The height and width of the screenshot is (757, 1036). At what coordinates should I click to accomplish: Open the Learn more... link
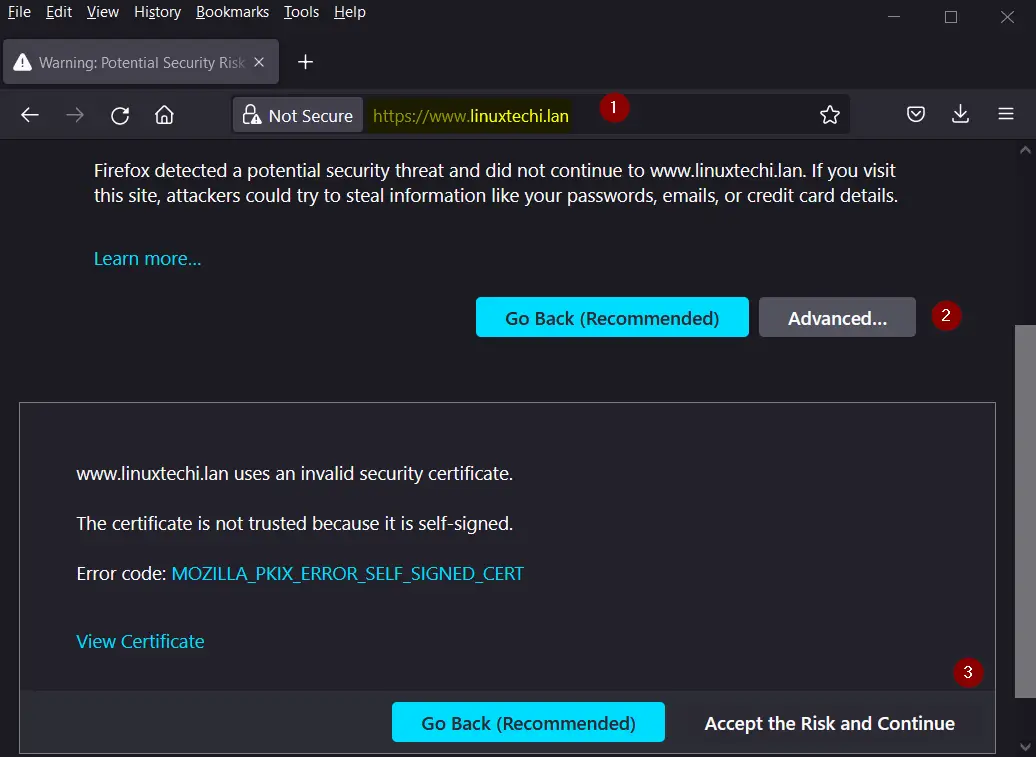[147, 259]
